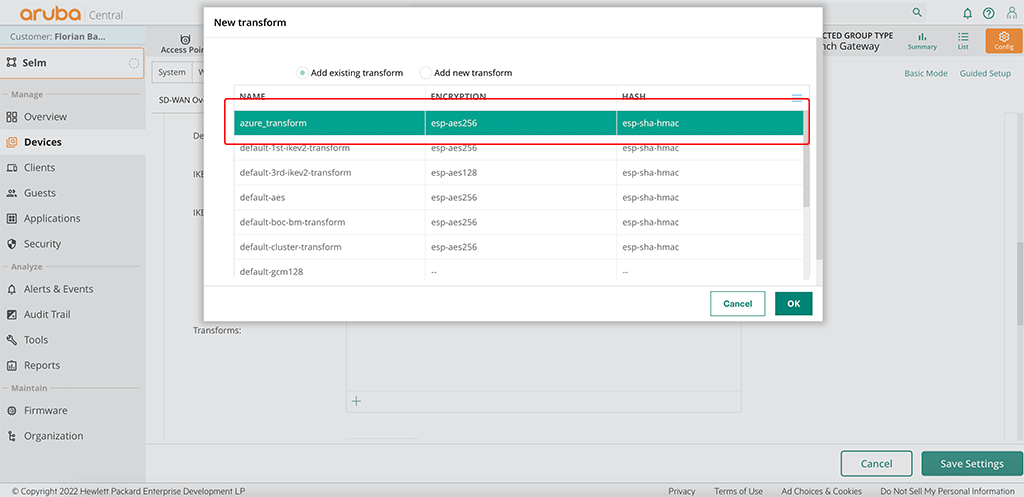Open table column options icon
The width and height of the screenshot is (1024, 497).
[x=797, y=98]
